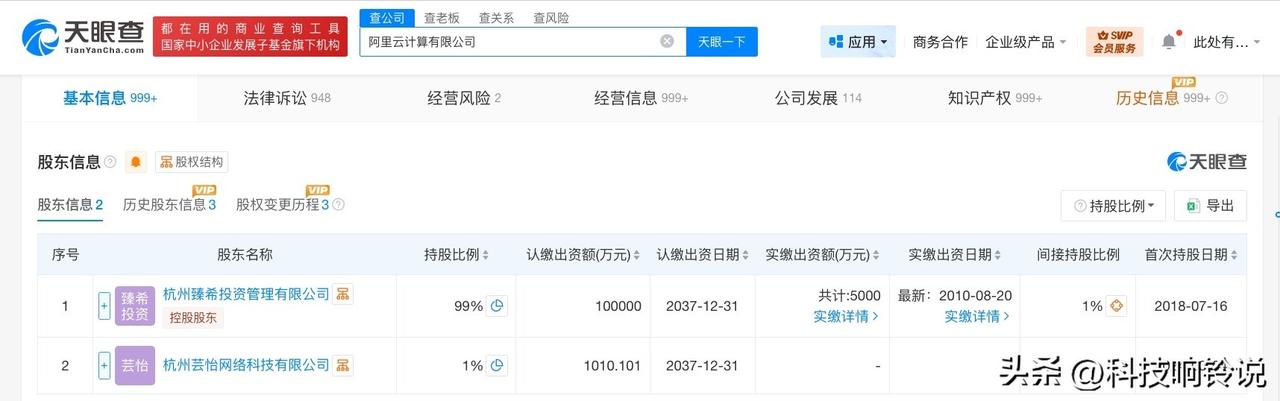
Task: Click the orange bell beside 股东信息 heading
Action: tap(136, 162)
